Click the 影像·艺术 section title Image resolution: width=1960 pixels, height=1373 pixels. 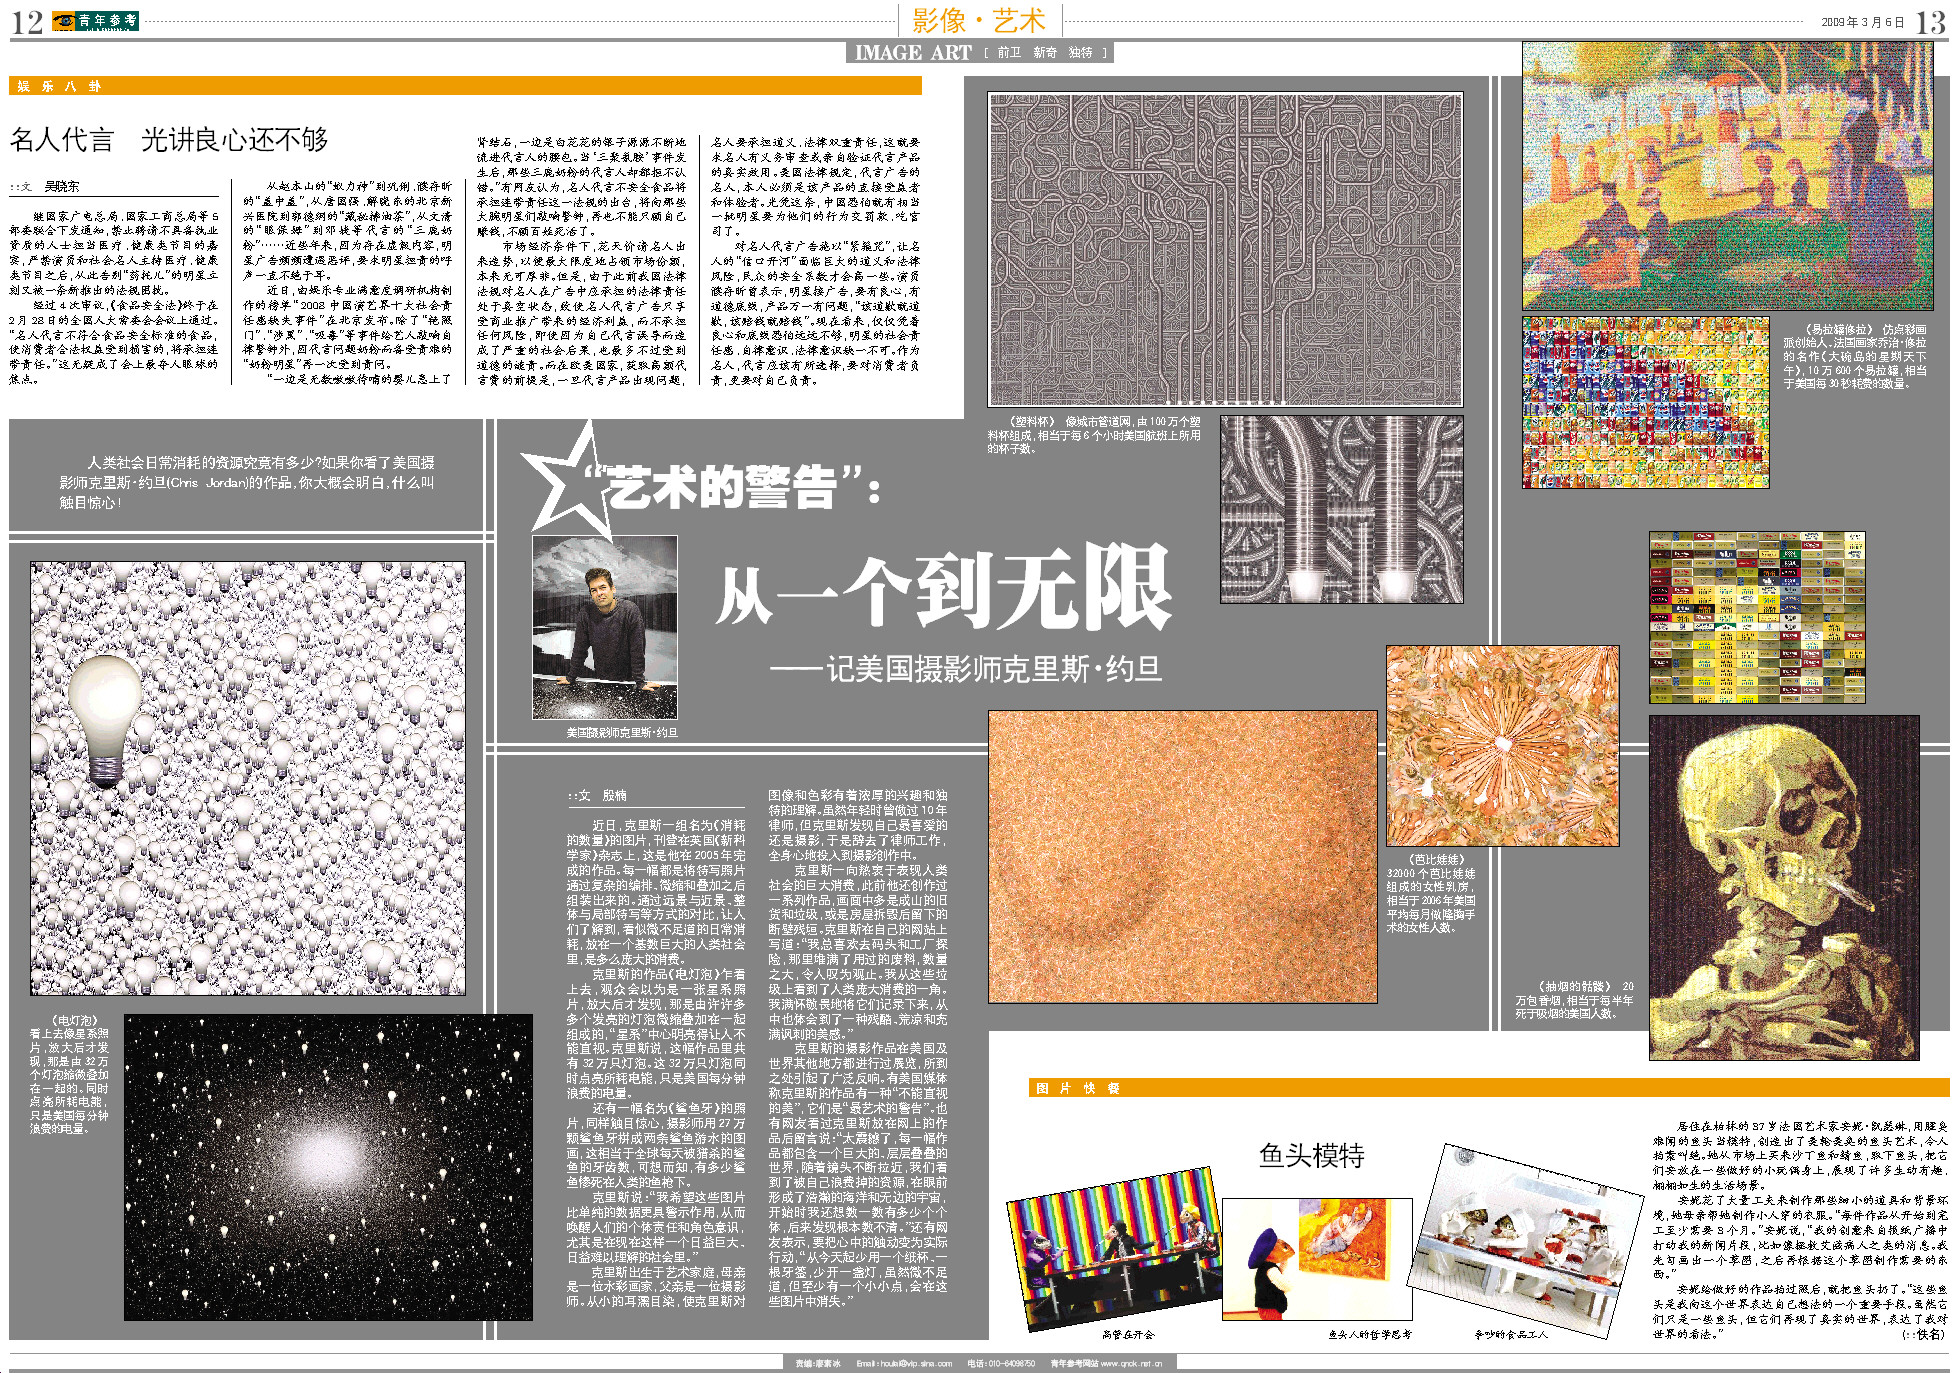coord(978,21)
